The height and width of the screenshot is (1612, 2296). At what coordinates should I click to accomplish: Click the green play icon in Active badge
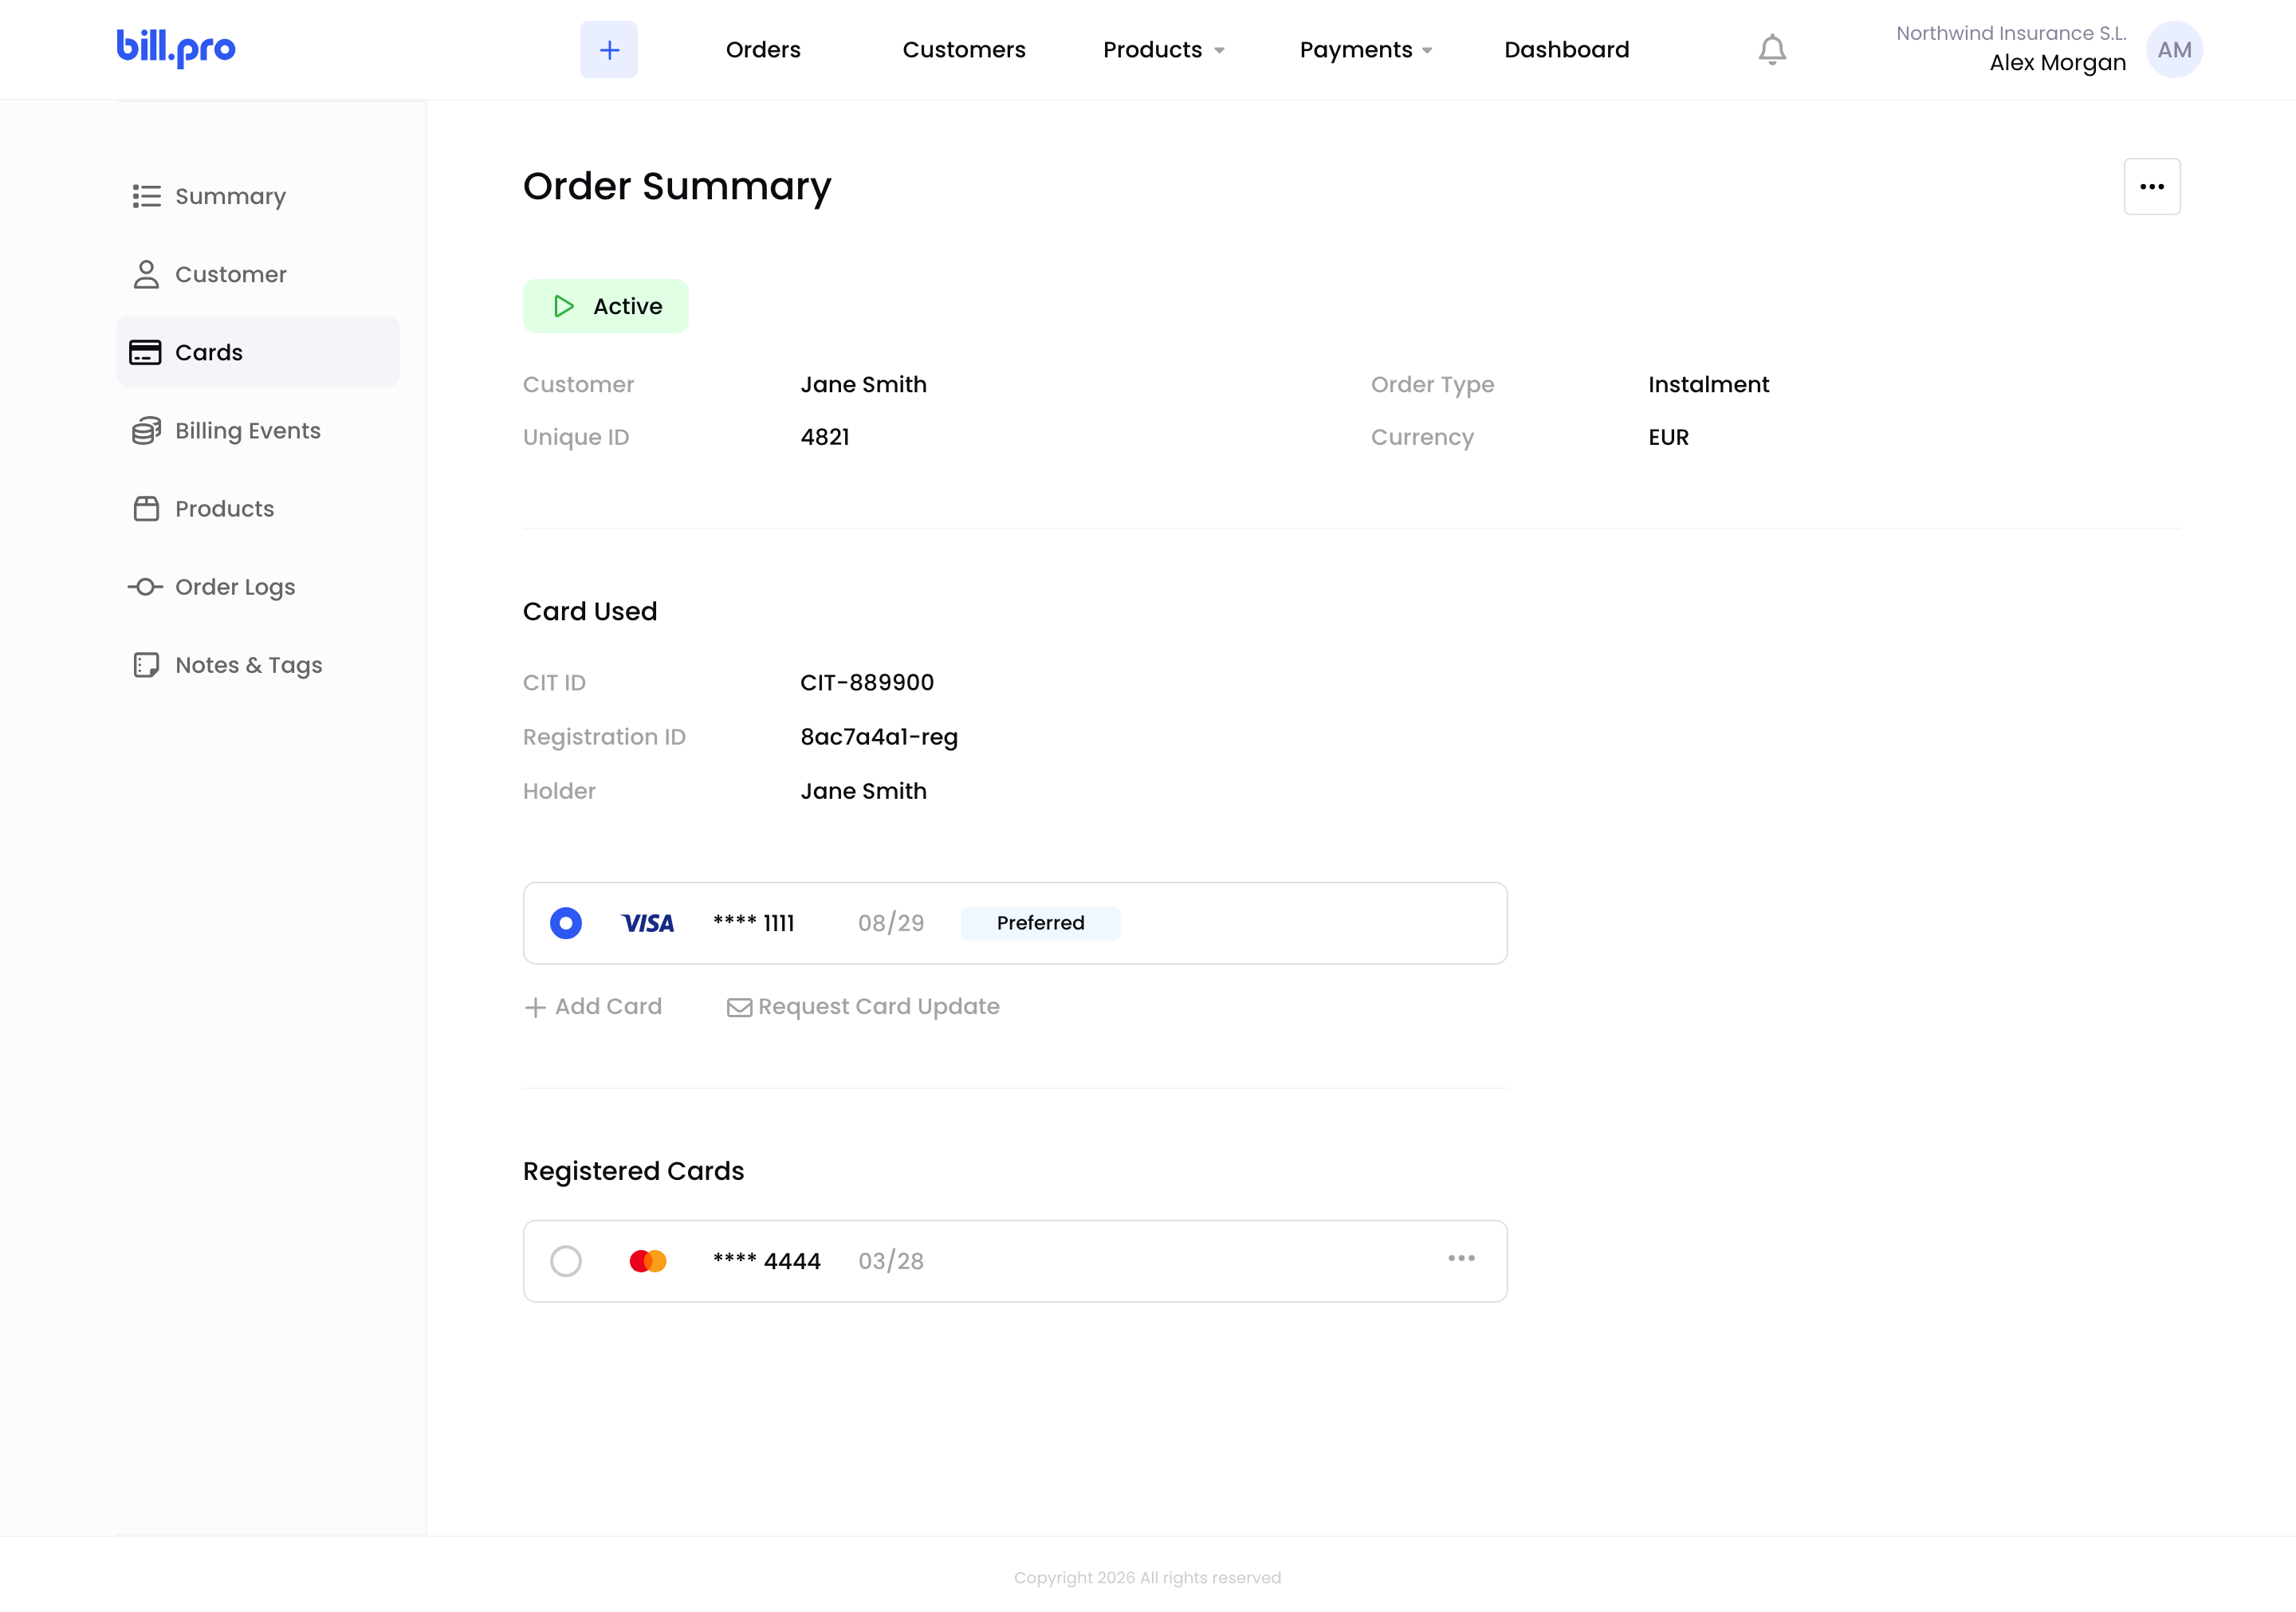click(564, 306)
